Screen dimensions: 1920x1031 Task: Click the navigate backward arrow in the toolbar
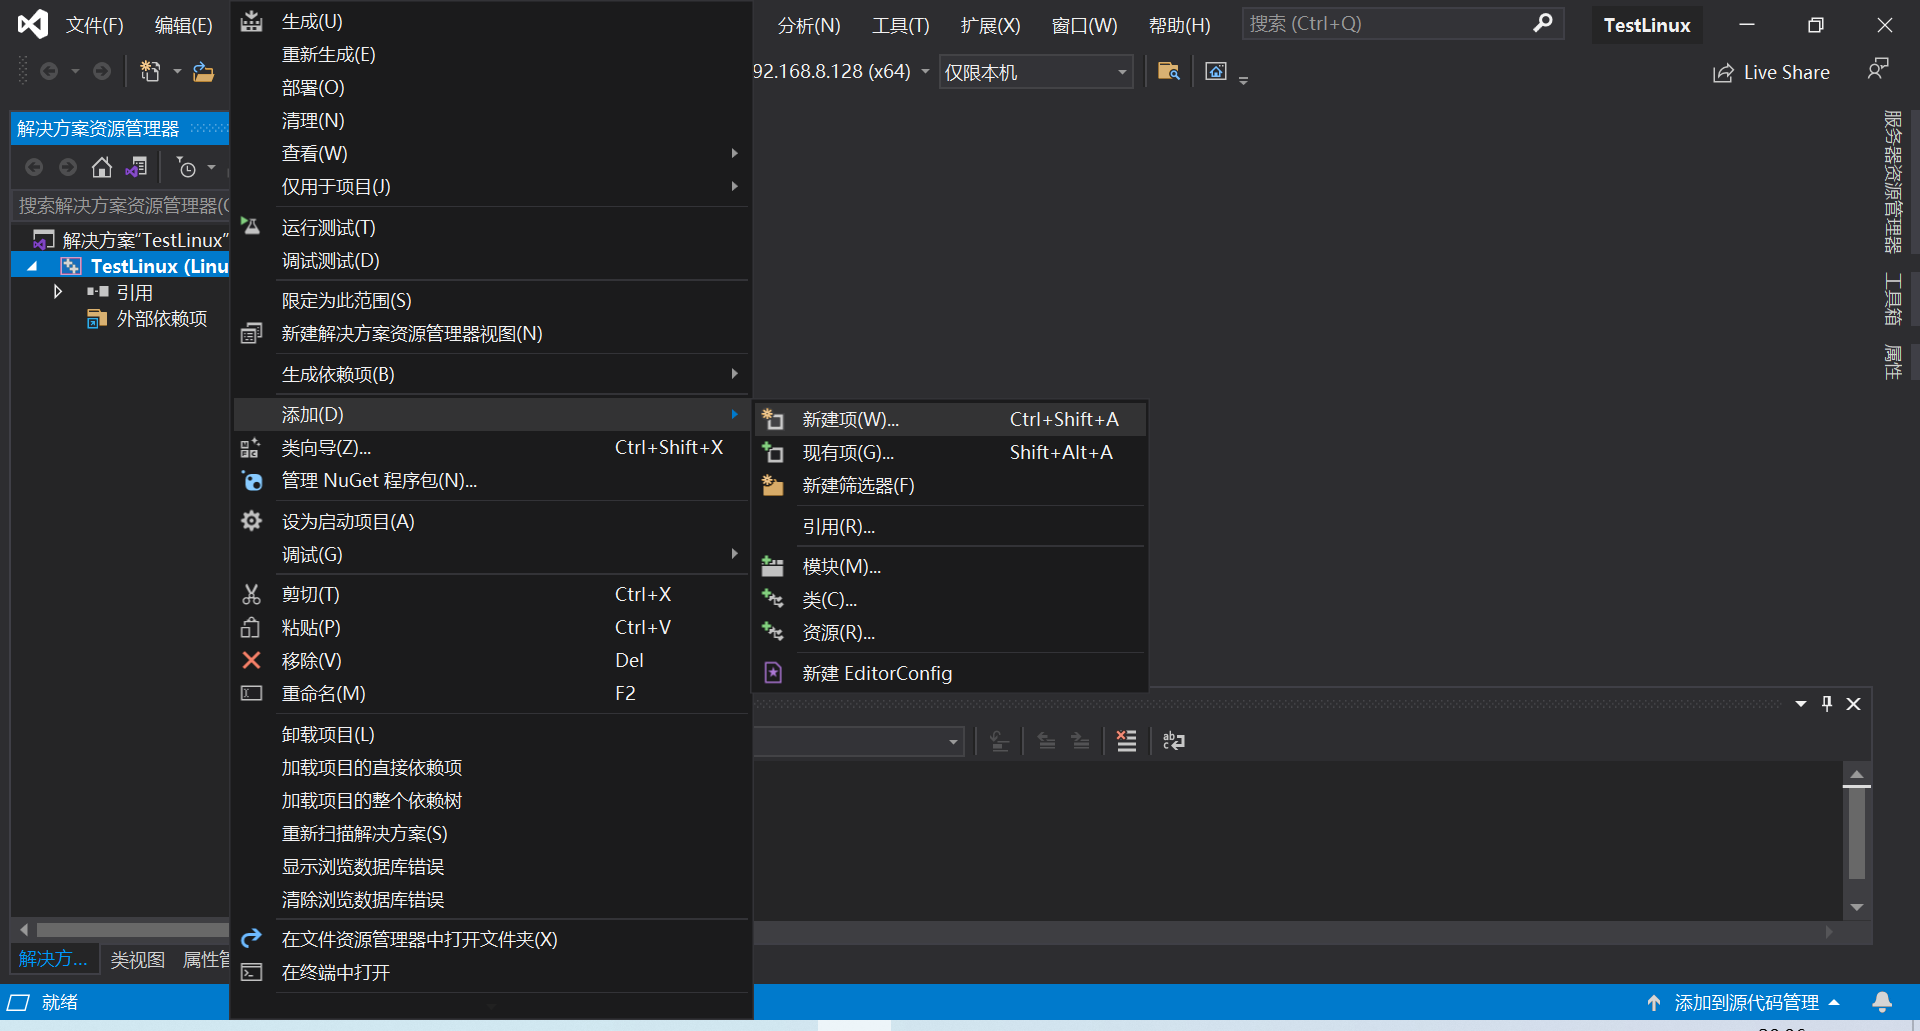point(49,71)
